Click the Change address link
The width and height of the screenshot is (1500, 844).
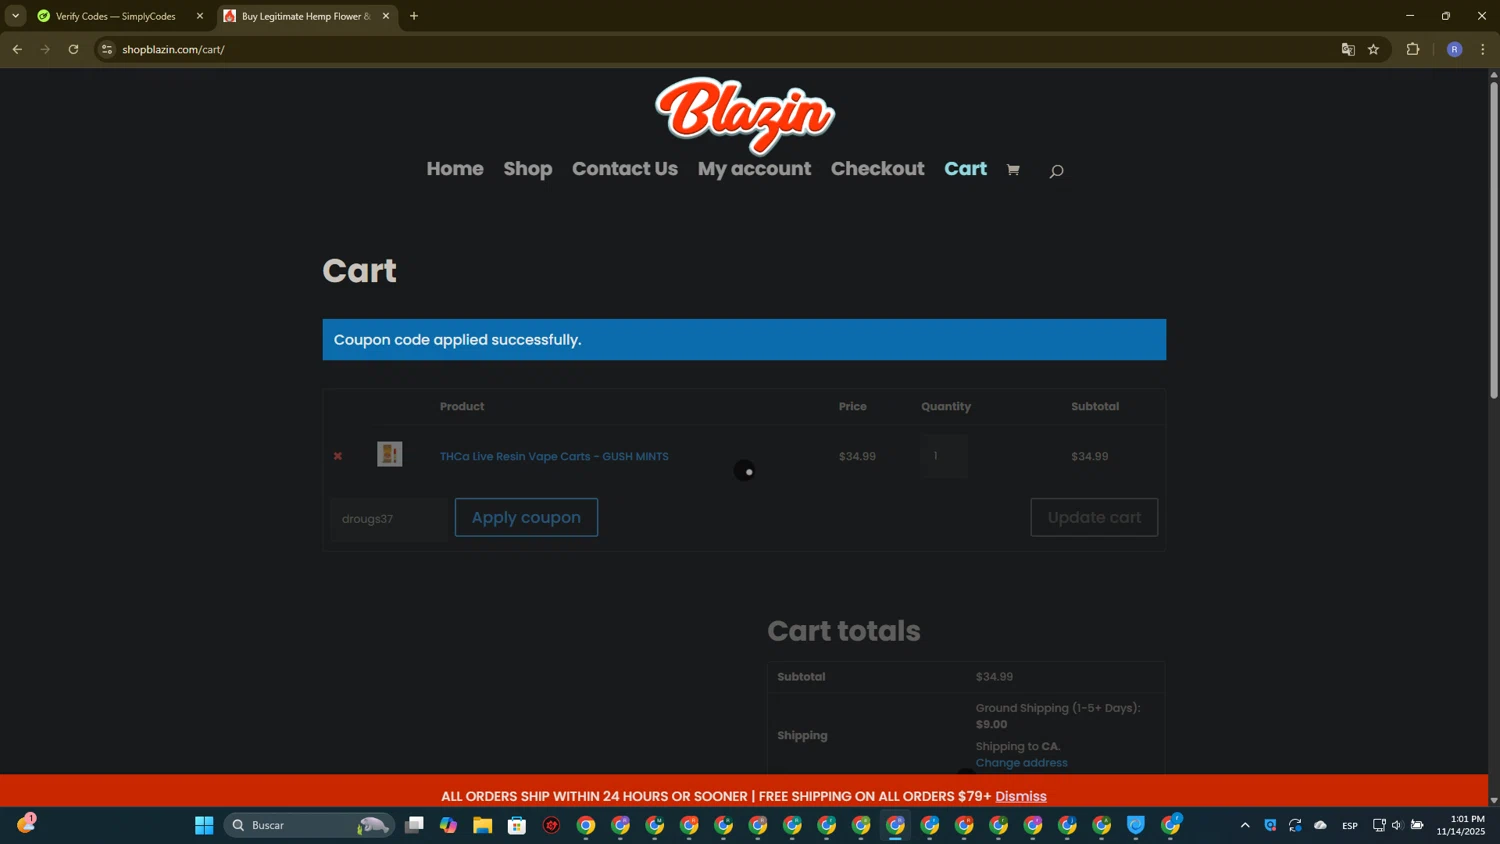pos(1021,762)
